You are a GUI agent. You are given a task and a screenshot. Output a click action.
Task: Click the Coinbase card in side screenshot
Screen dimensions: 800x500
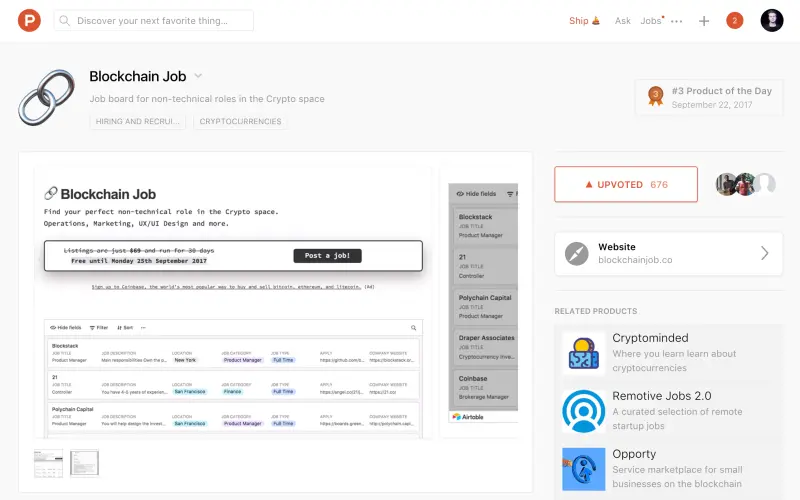[484, 388]
